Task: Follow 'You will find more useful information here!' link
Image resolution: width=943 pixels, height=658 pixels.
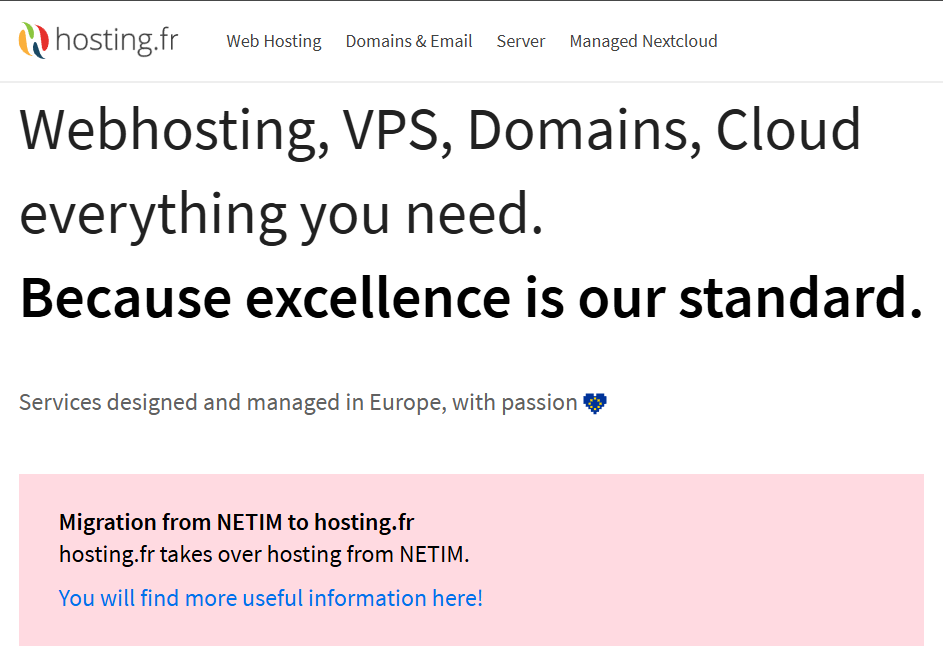Action: (271, 598)
